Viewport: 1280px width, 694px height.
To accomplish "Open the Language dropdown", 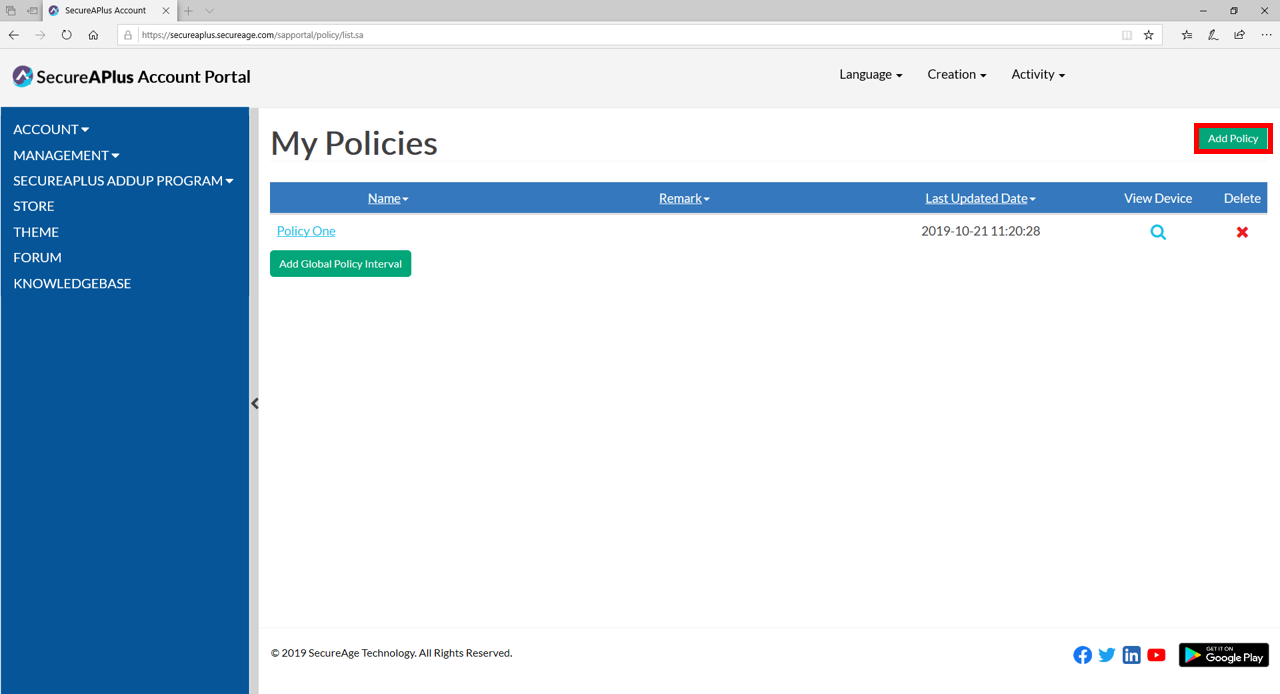I will tap(868, 74).
